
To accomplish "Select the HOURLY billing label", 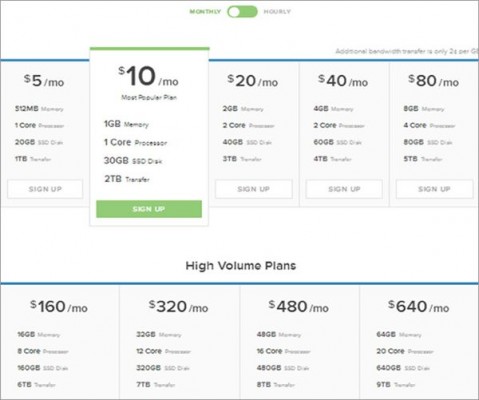I will point(277,12).
